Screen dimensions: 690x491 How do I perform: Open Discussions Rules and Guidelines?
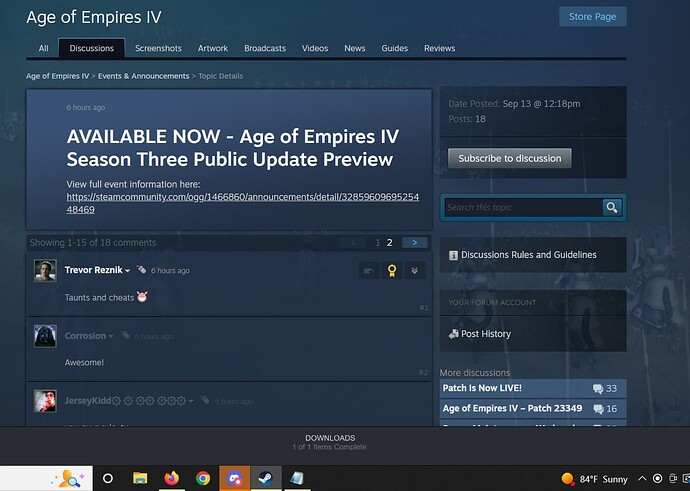529,255
